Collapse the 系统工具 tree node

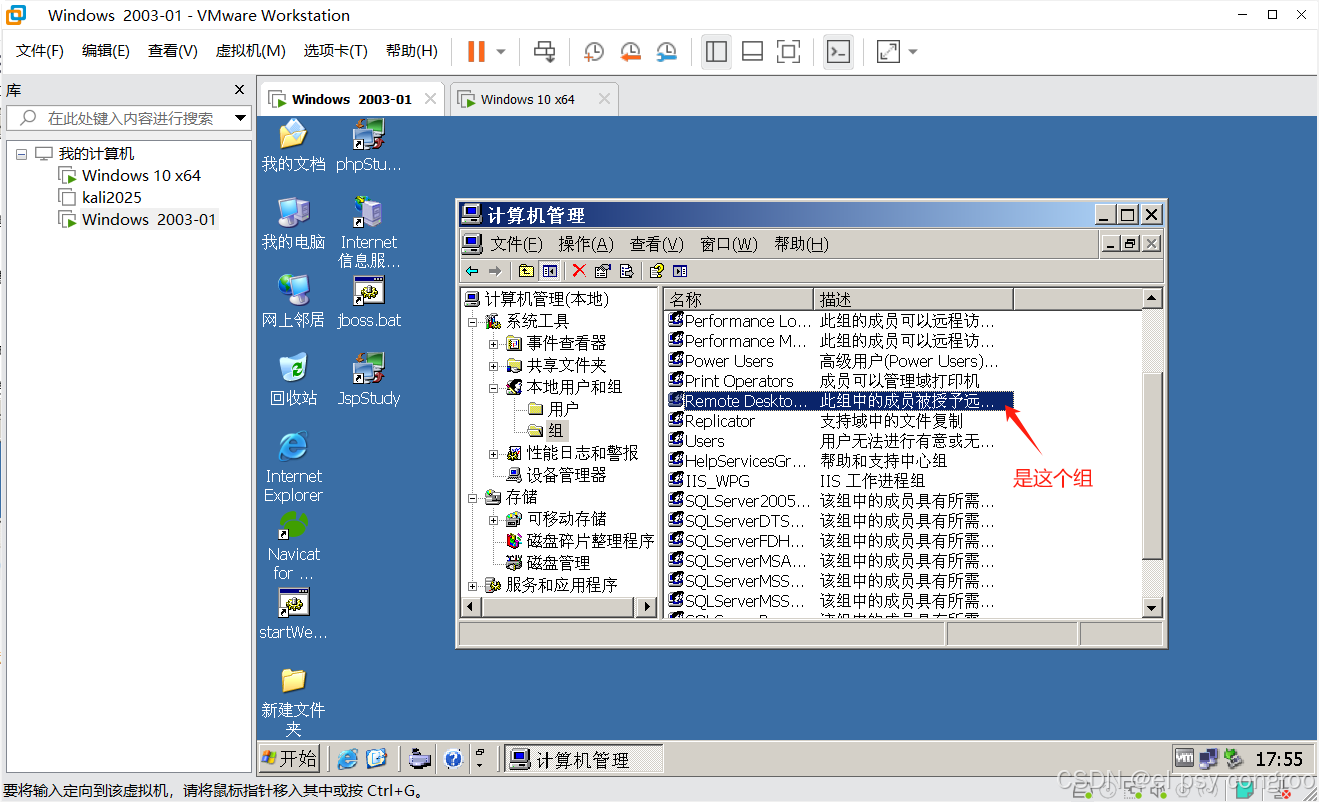[472, 321]
